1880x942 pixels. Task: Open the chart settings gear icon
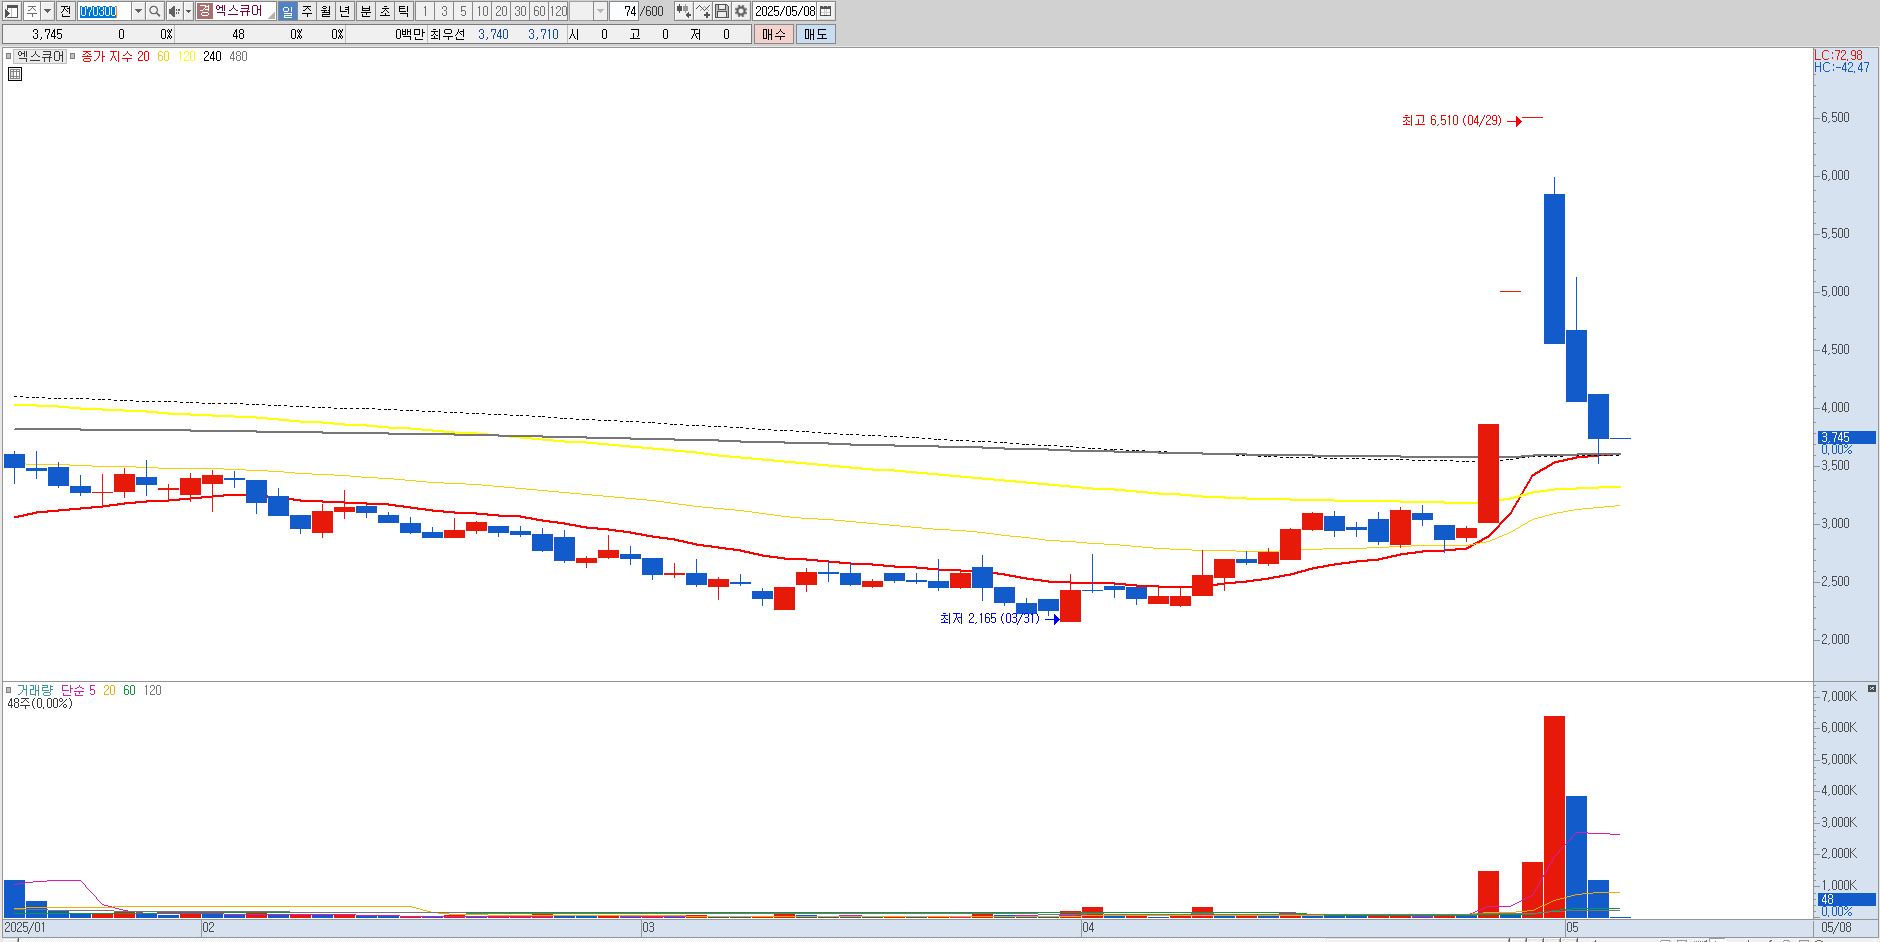click(741, 11)
